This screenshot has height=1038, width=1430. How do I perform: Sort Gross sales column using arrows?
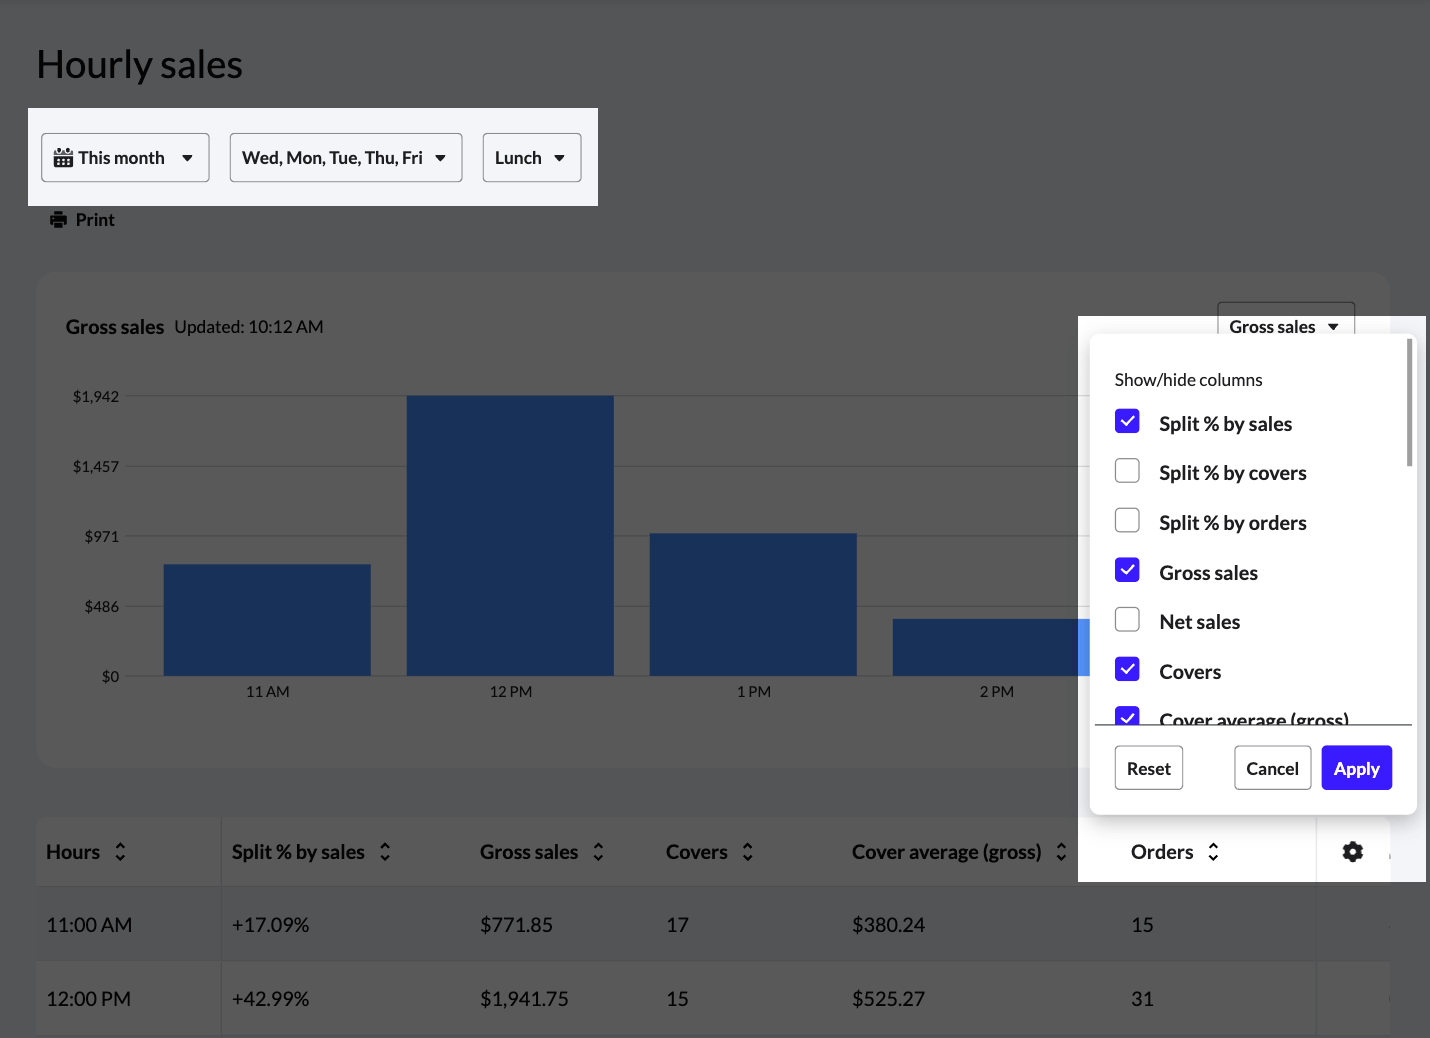click(x=598, y=852)
